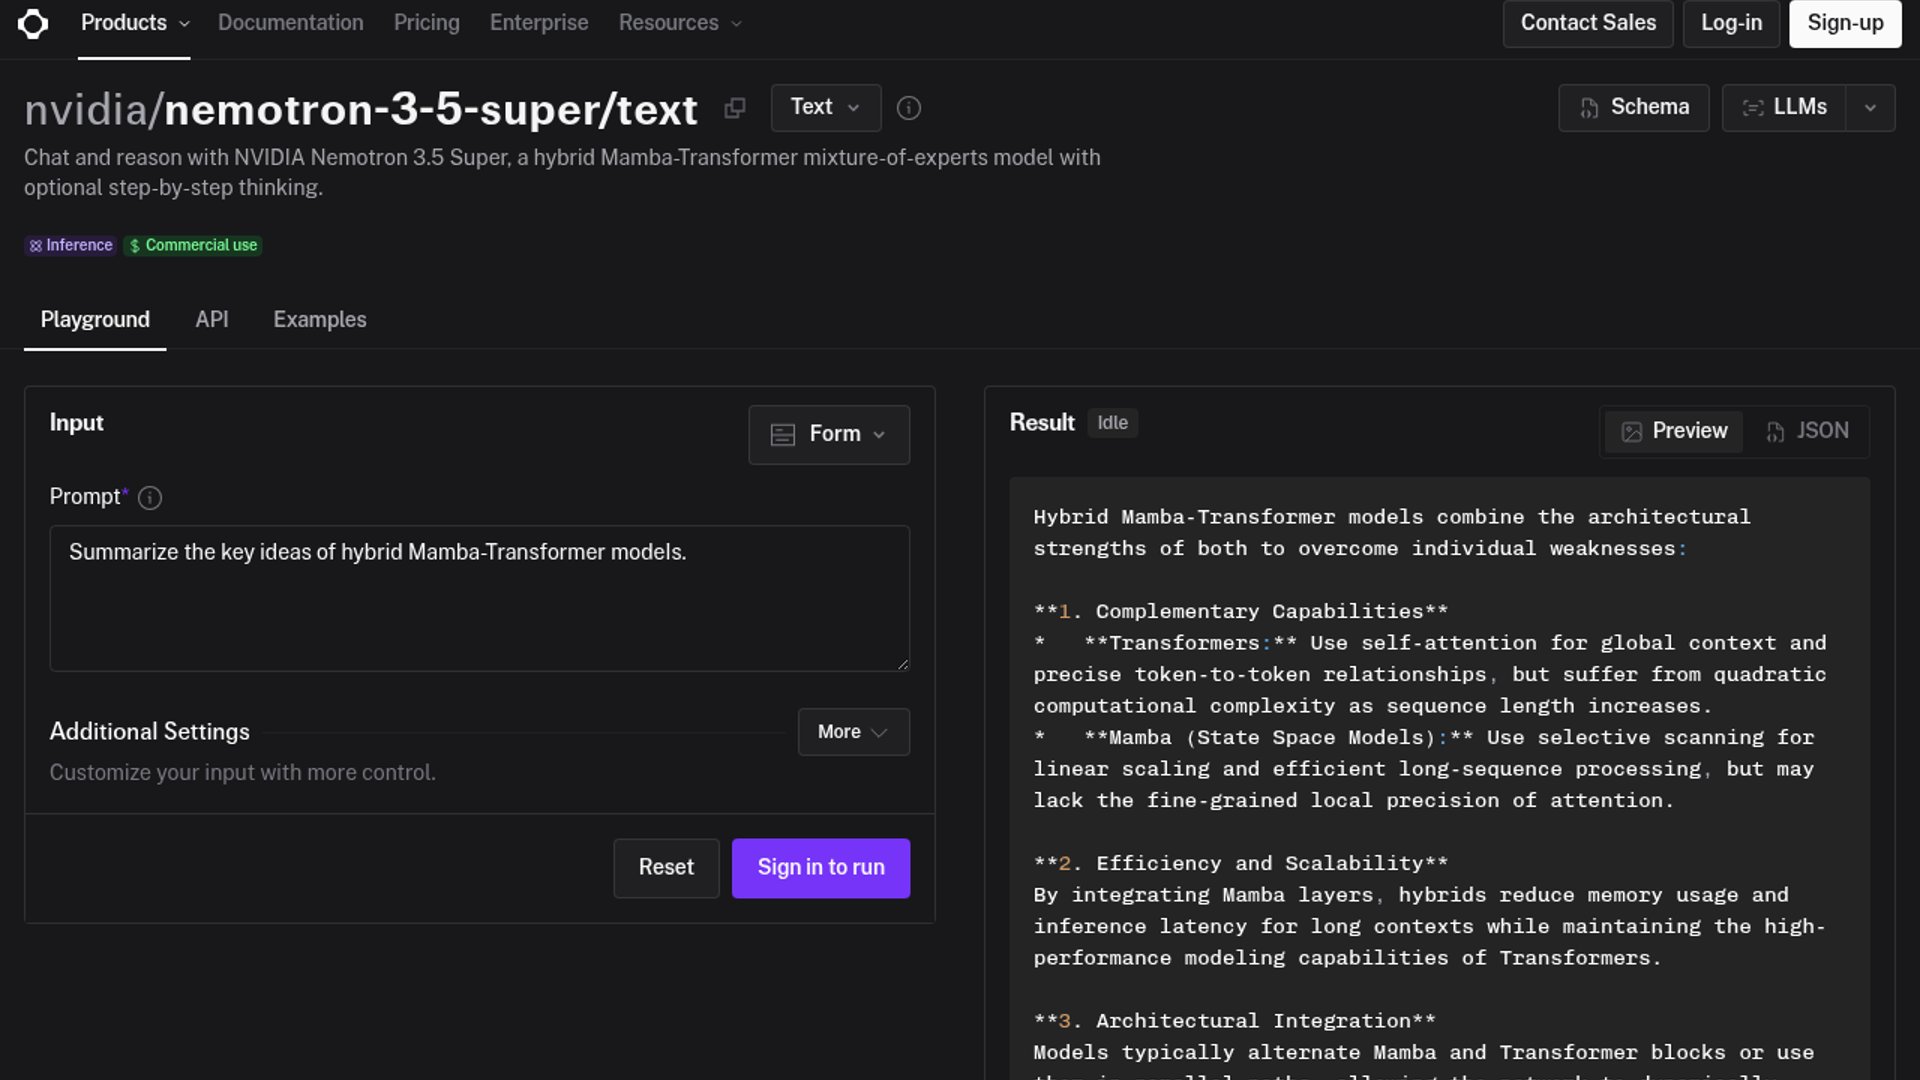Click inside the Prompt text area

[x=480, y=598]
